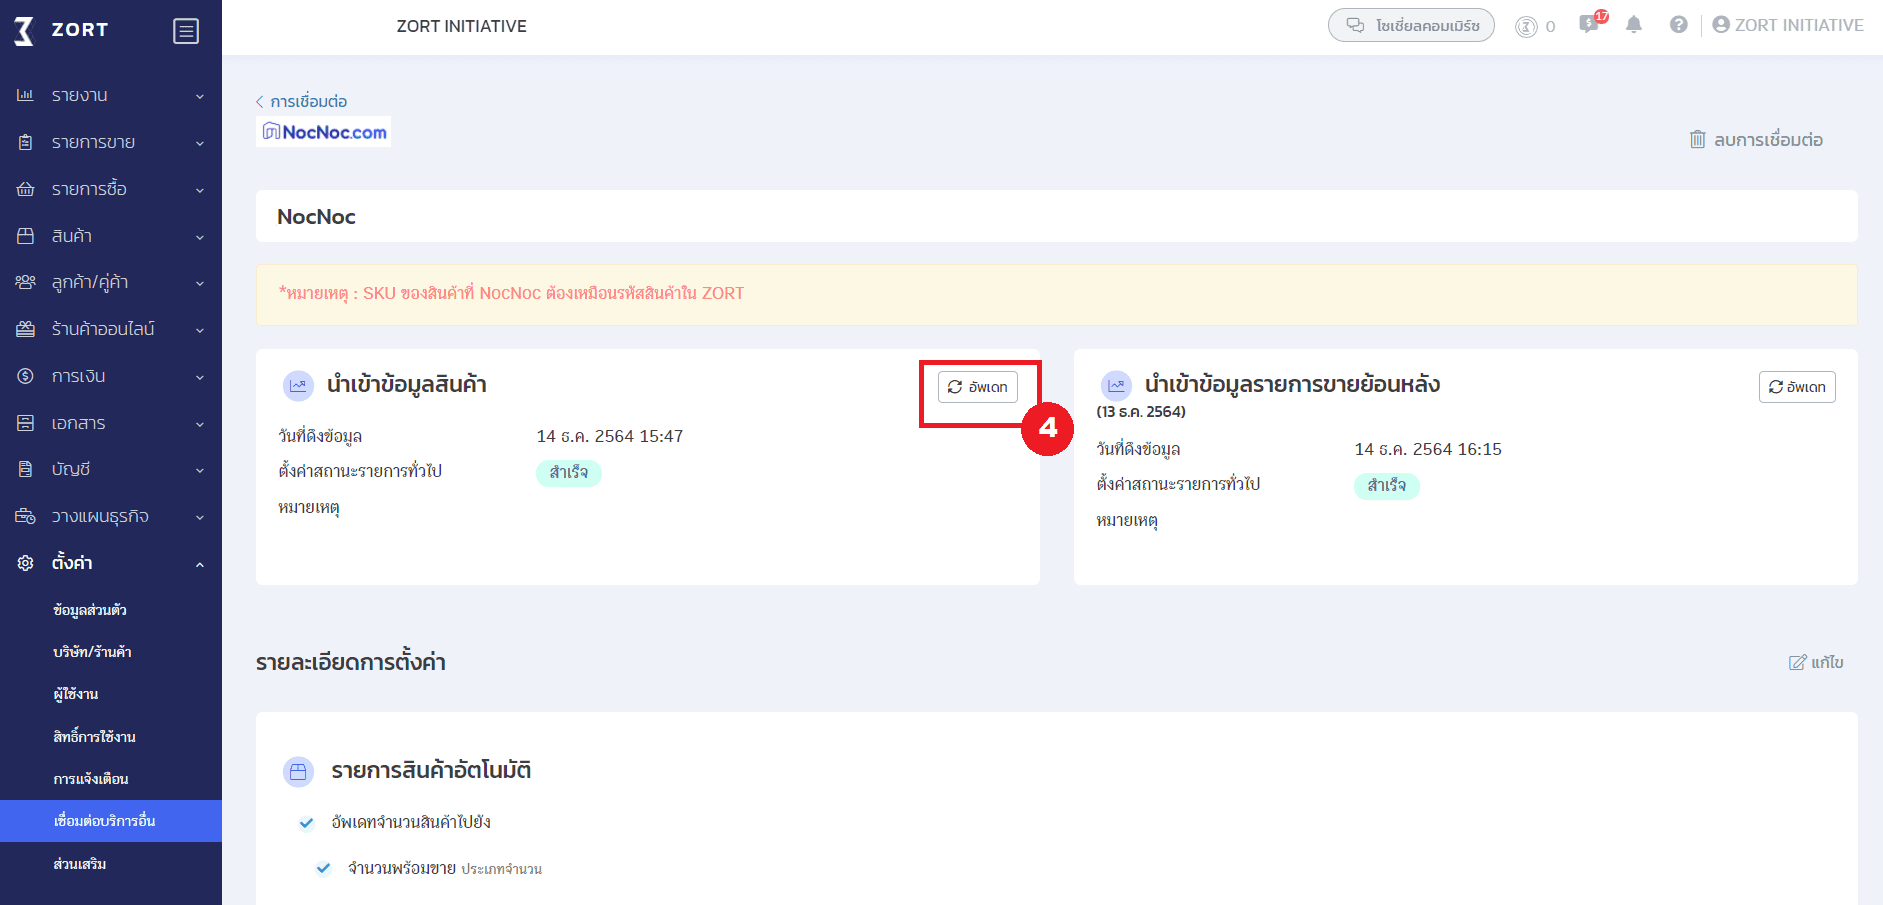
Task: Click the แก้ไข link for settings details
Action: pos(1827,662)
